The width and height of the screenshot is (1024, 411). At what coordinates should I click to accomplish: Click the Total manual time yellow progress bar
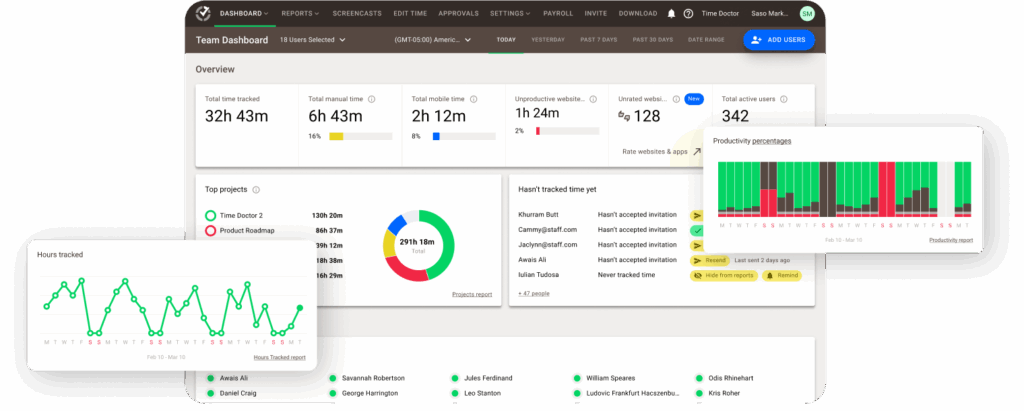click(x=337, y=135)
